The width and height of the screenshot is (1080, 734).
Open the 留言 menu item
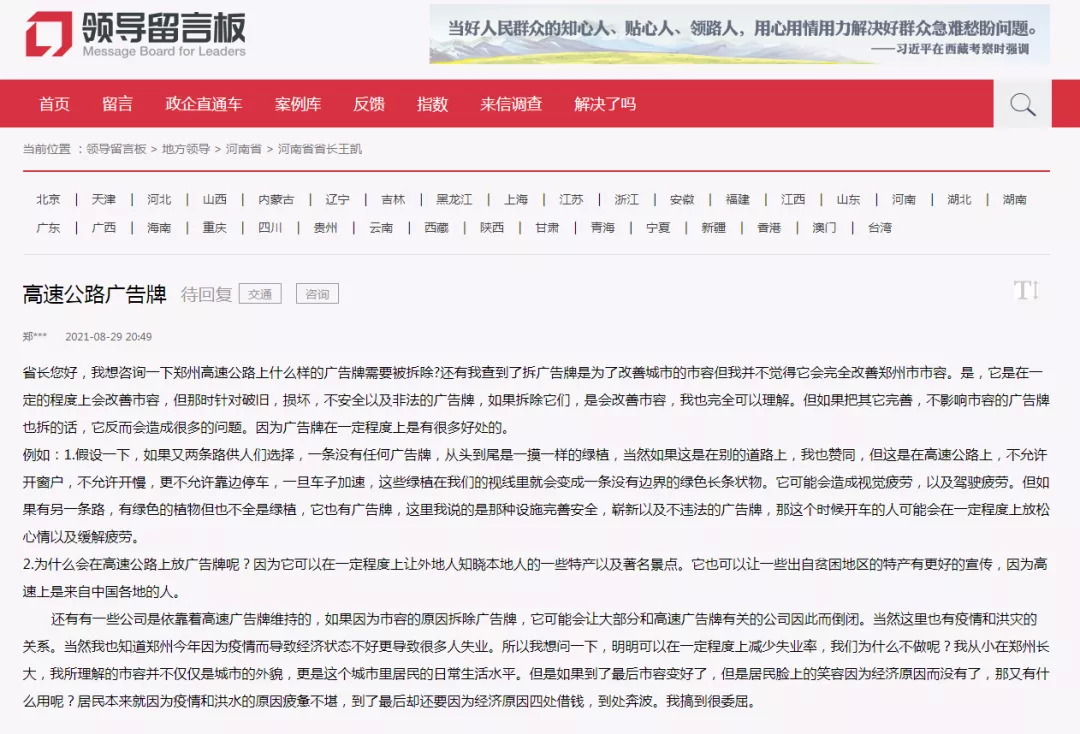point(117,104)
